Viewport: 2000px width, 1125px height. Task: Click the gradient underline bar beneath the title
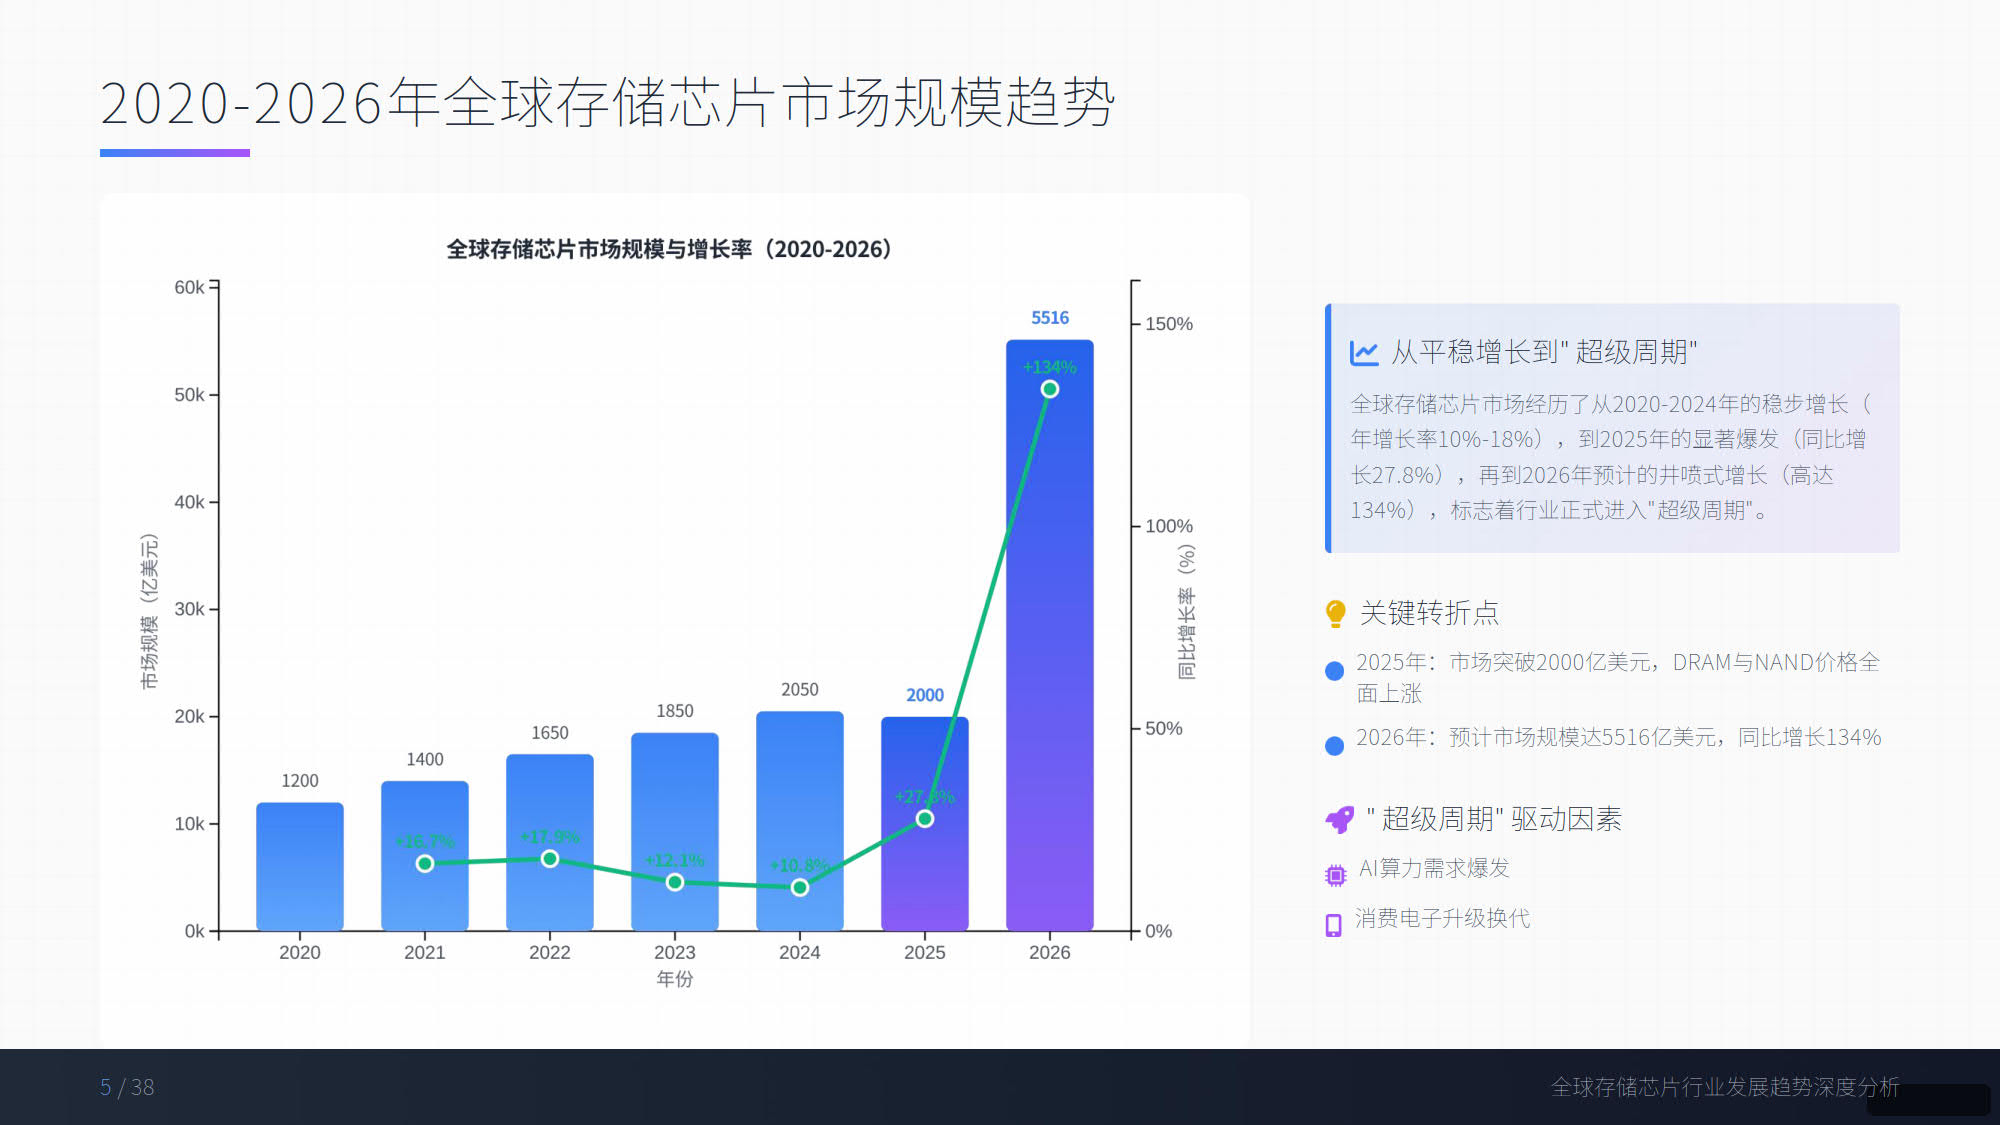click(x=175, y=153)
